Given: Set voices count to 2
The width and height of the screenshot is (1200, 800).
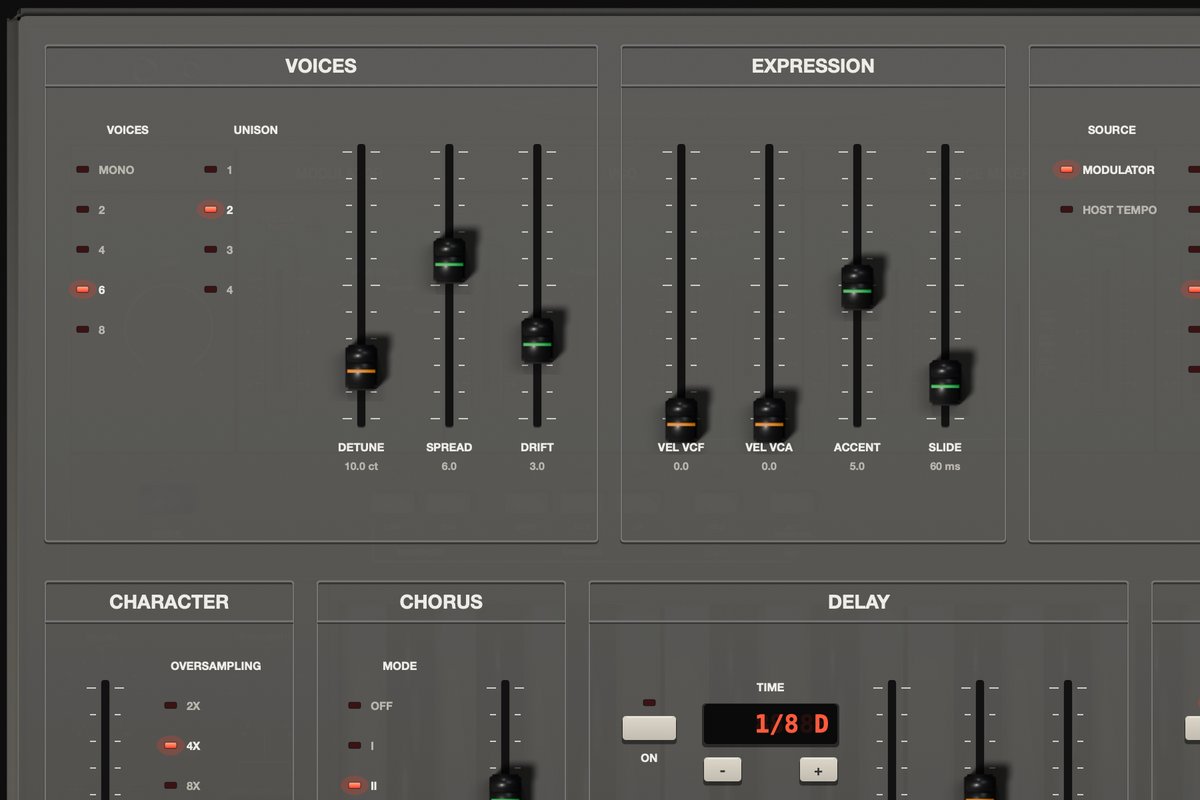Looking at the screenshot, I should click(91, 210).
